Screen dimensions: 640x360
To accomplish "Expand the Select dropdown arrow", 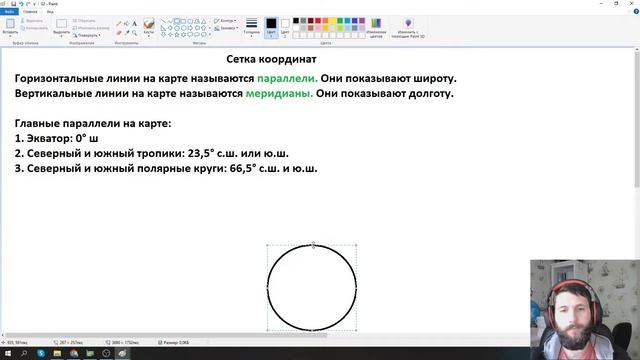I will click(x=62, y=36).
